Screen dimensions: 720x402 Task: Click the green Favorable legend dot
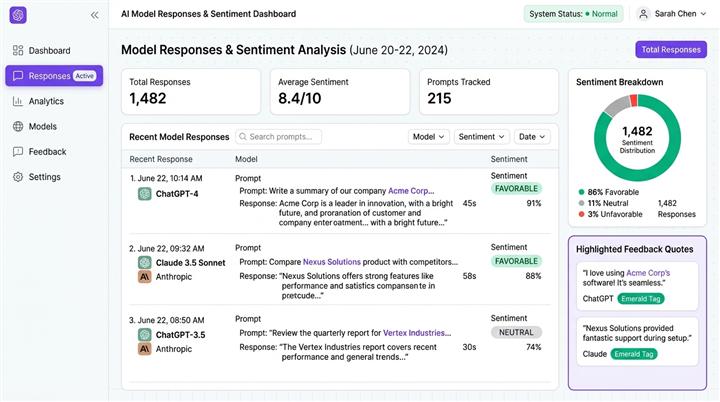click(x=581, y=192)
